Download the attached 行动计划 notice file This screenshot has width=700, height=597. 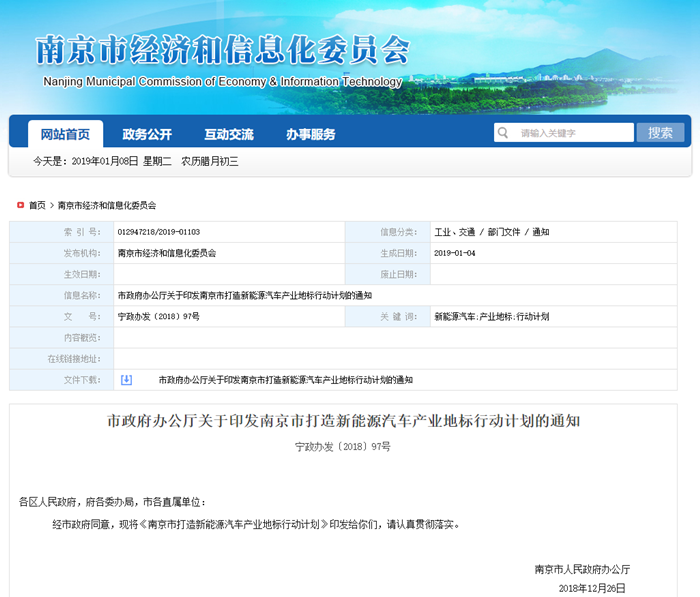point(285,380)
